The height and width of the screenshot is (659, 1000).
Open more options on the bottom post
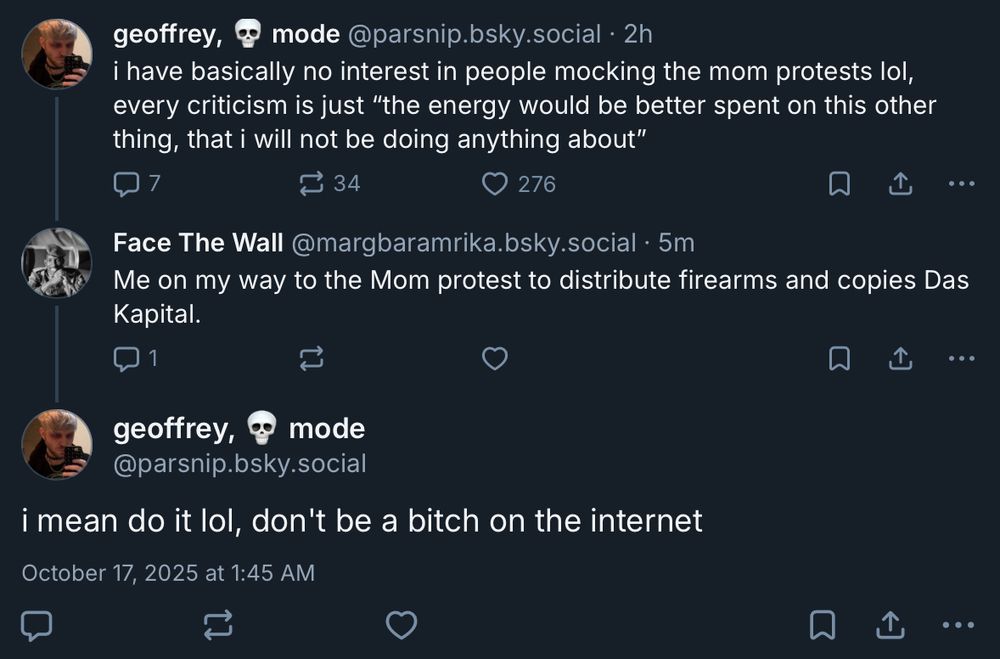[x=961, y=626]
